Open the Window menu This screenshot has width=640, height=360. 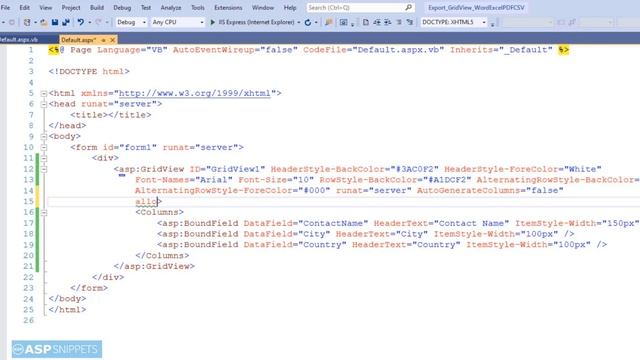[263, 7]
